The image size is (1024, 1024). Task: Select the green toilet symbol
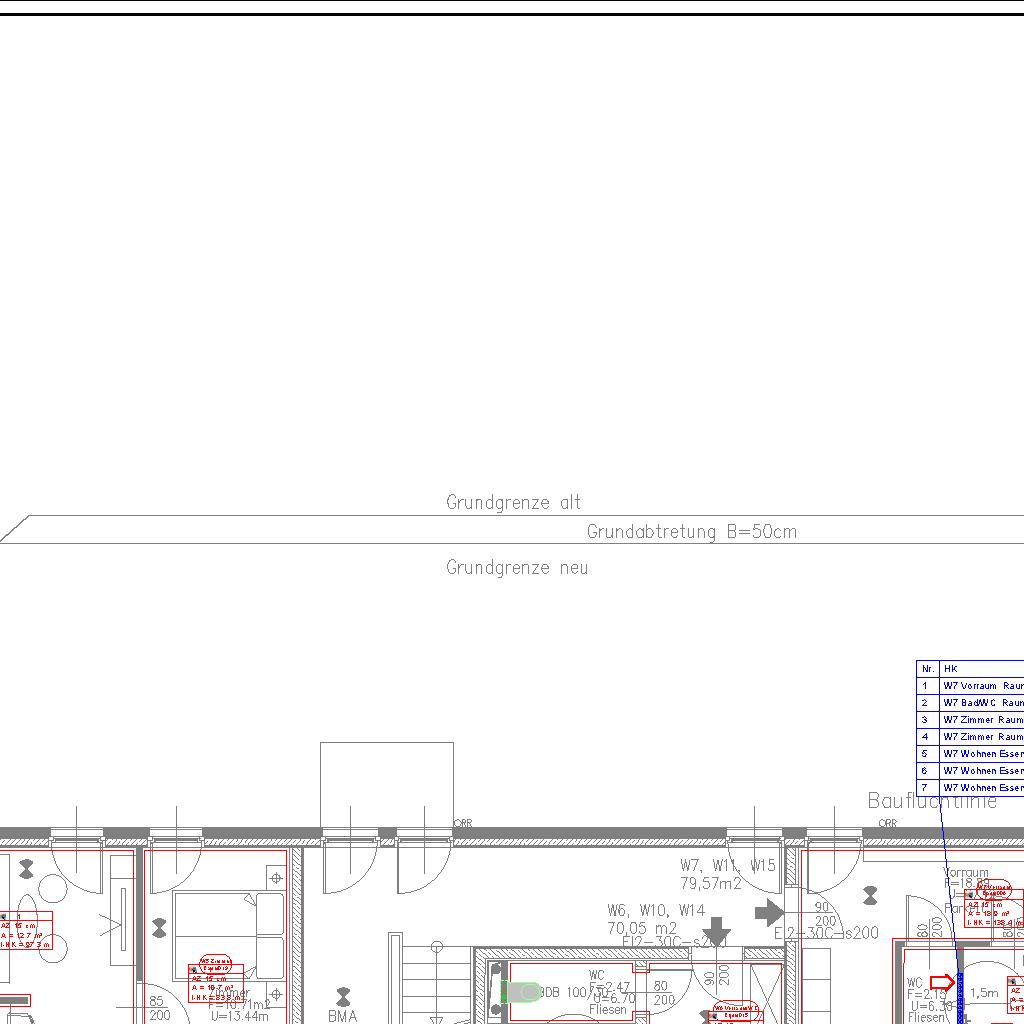coord(521,992)
